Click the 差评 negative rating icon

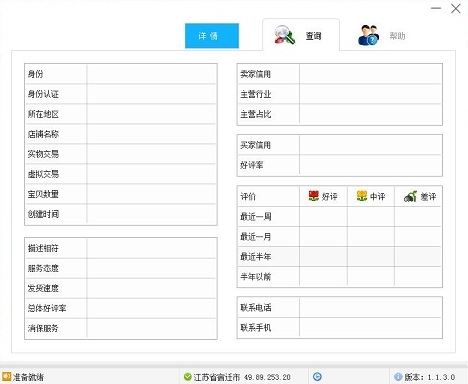click(410, 196)
